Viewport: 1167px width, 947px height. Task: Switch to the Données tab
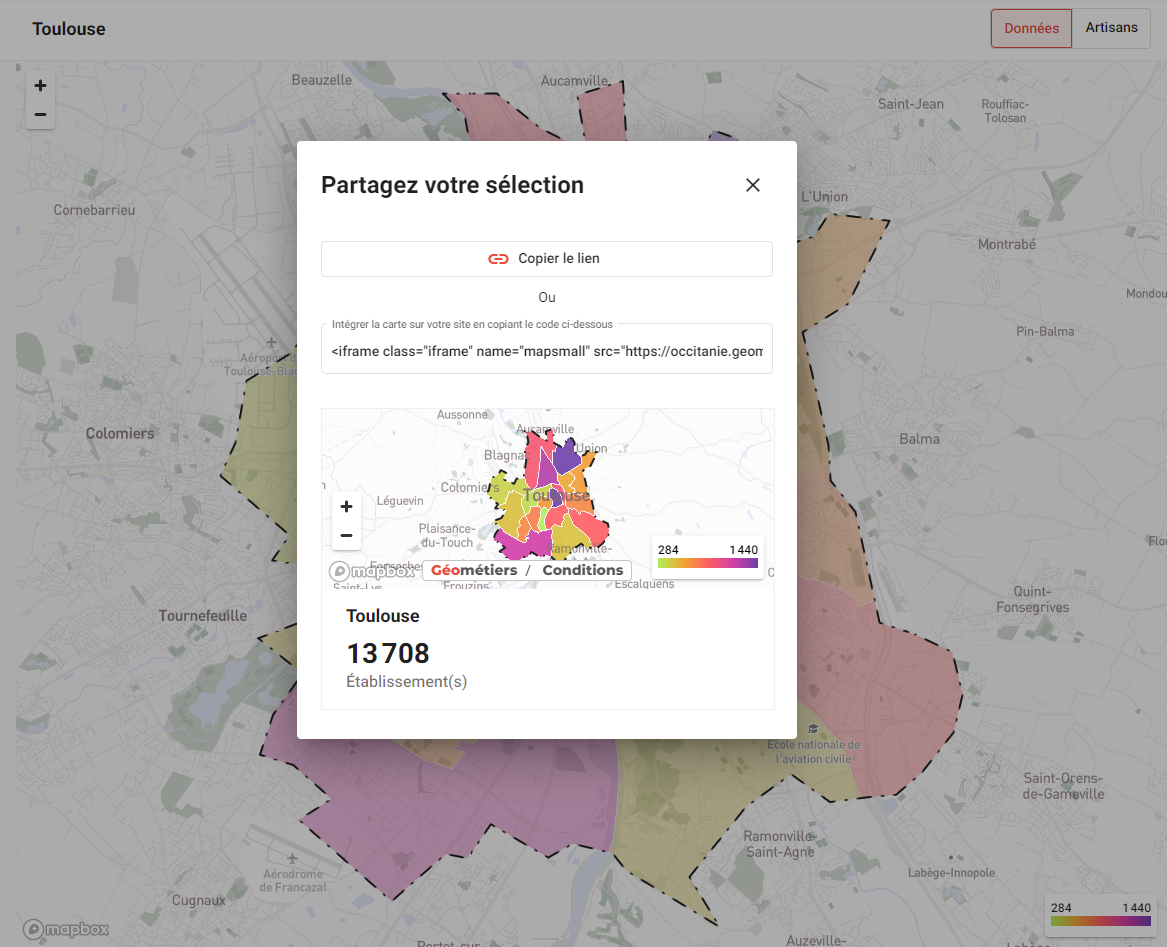point(1031,28)
